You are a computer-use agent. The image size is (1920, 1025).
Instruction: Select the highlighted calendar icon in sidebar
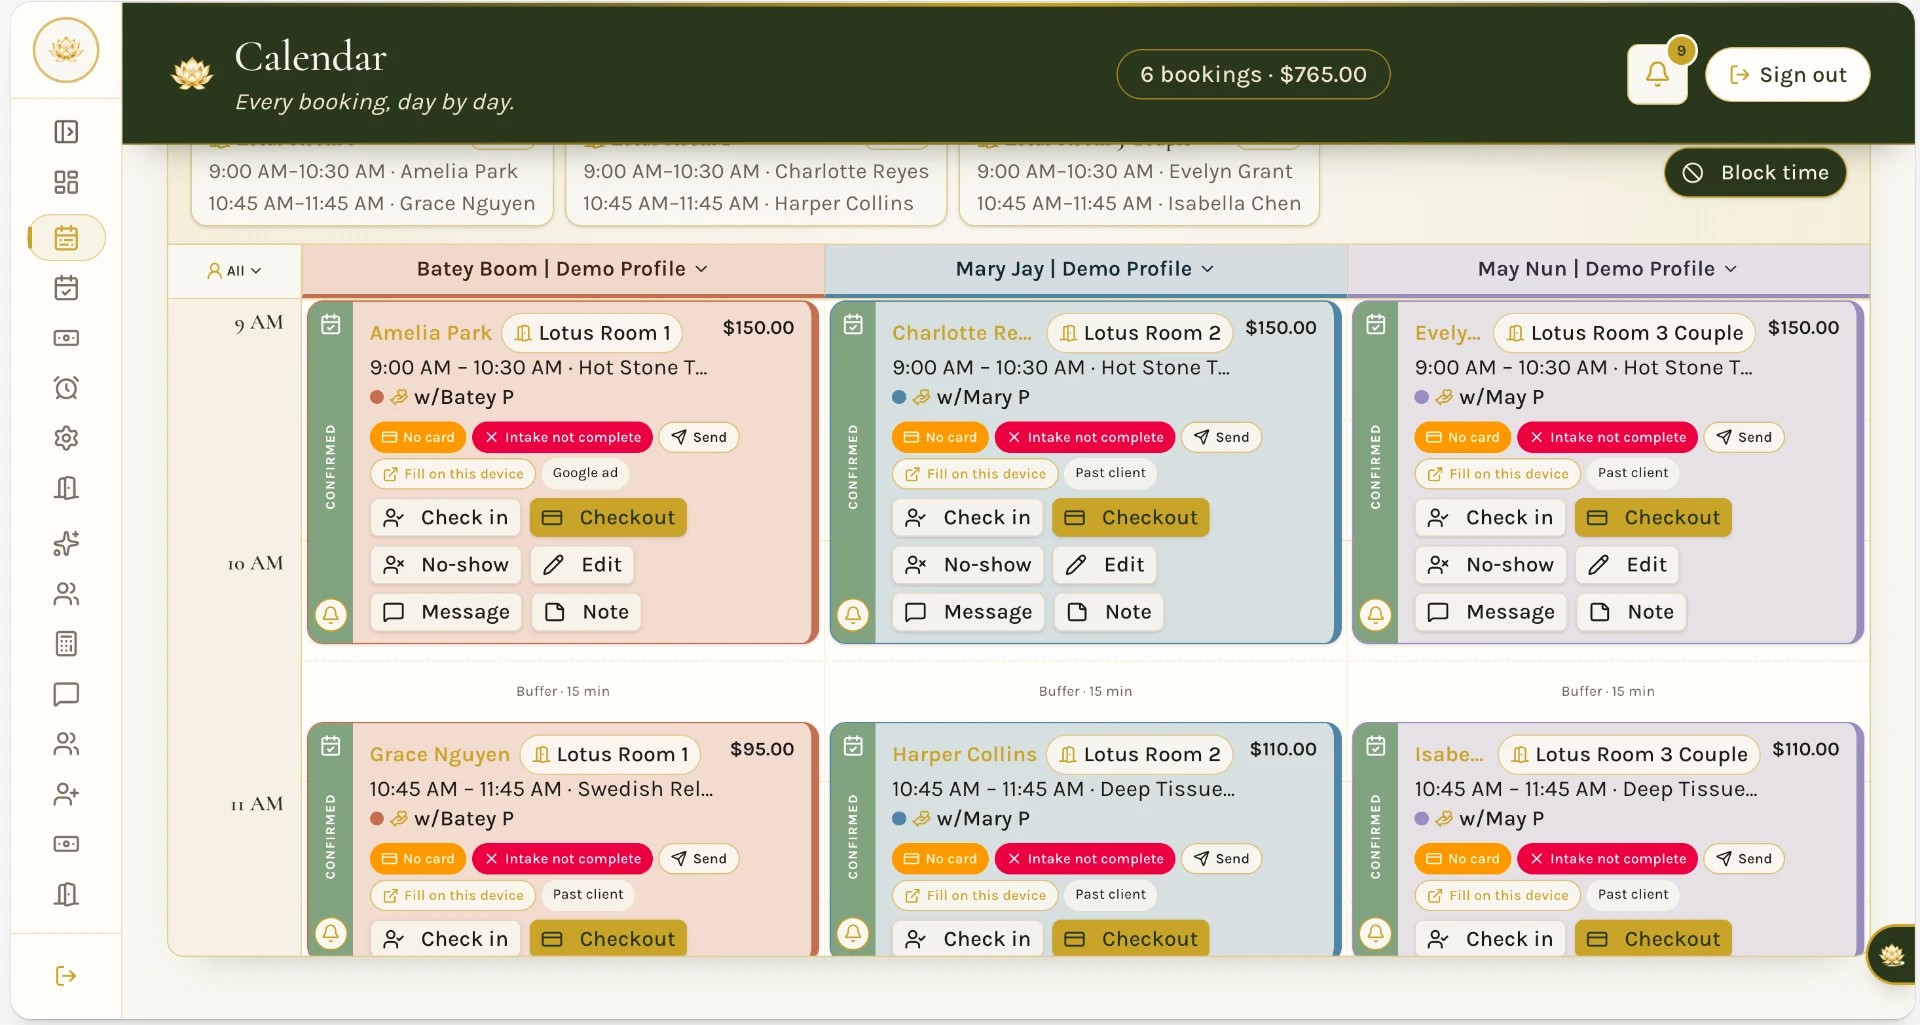tap(66, 238)
